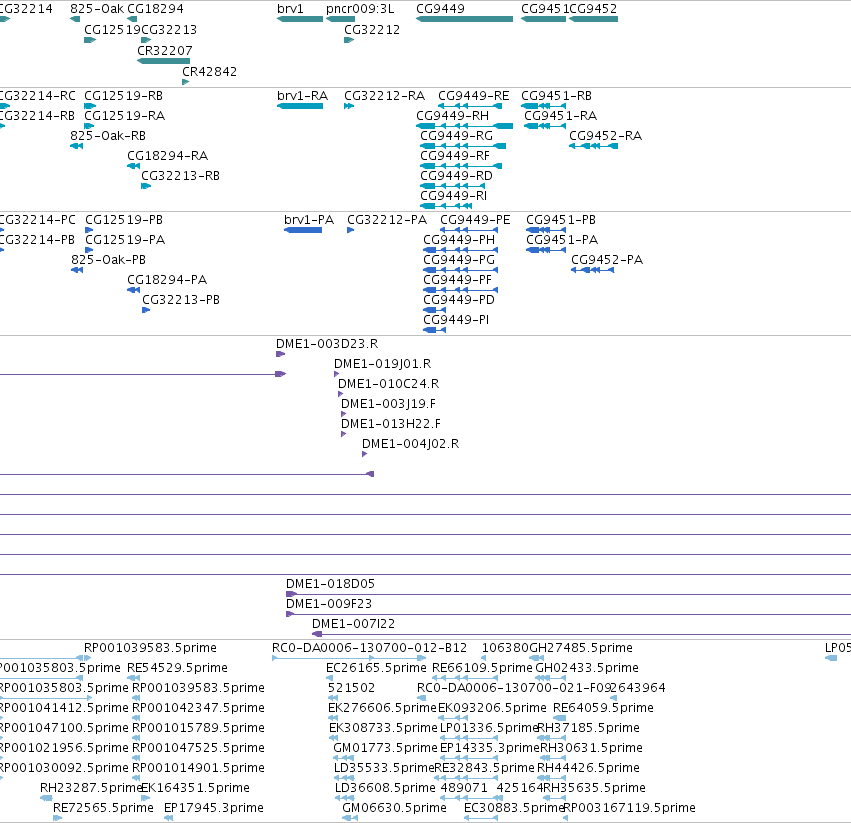The width and height of the screenshot is (851, 823).
Task: Click EST GM06630.5prime
Action: point(350,818)
